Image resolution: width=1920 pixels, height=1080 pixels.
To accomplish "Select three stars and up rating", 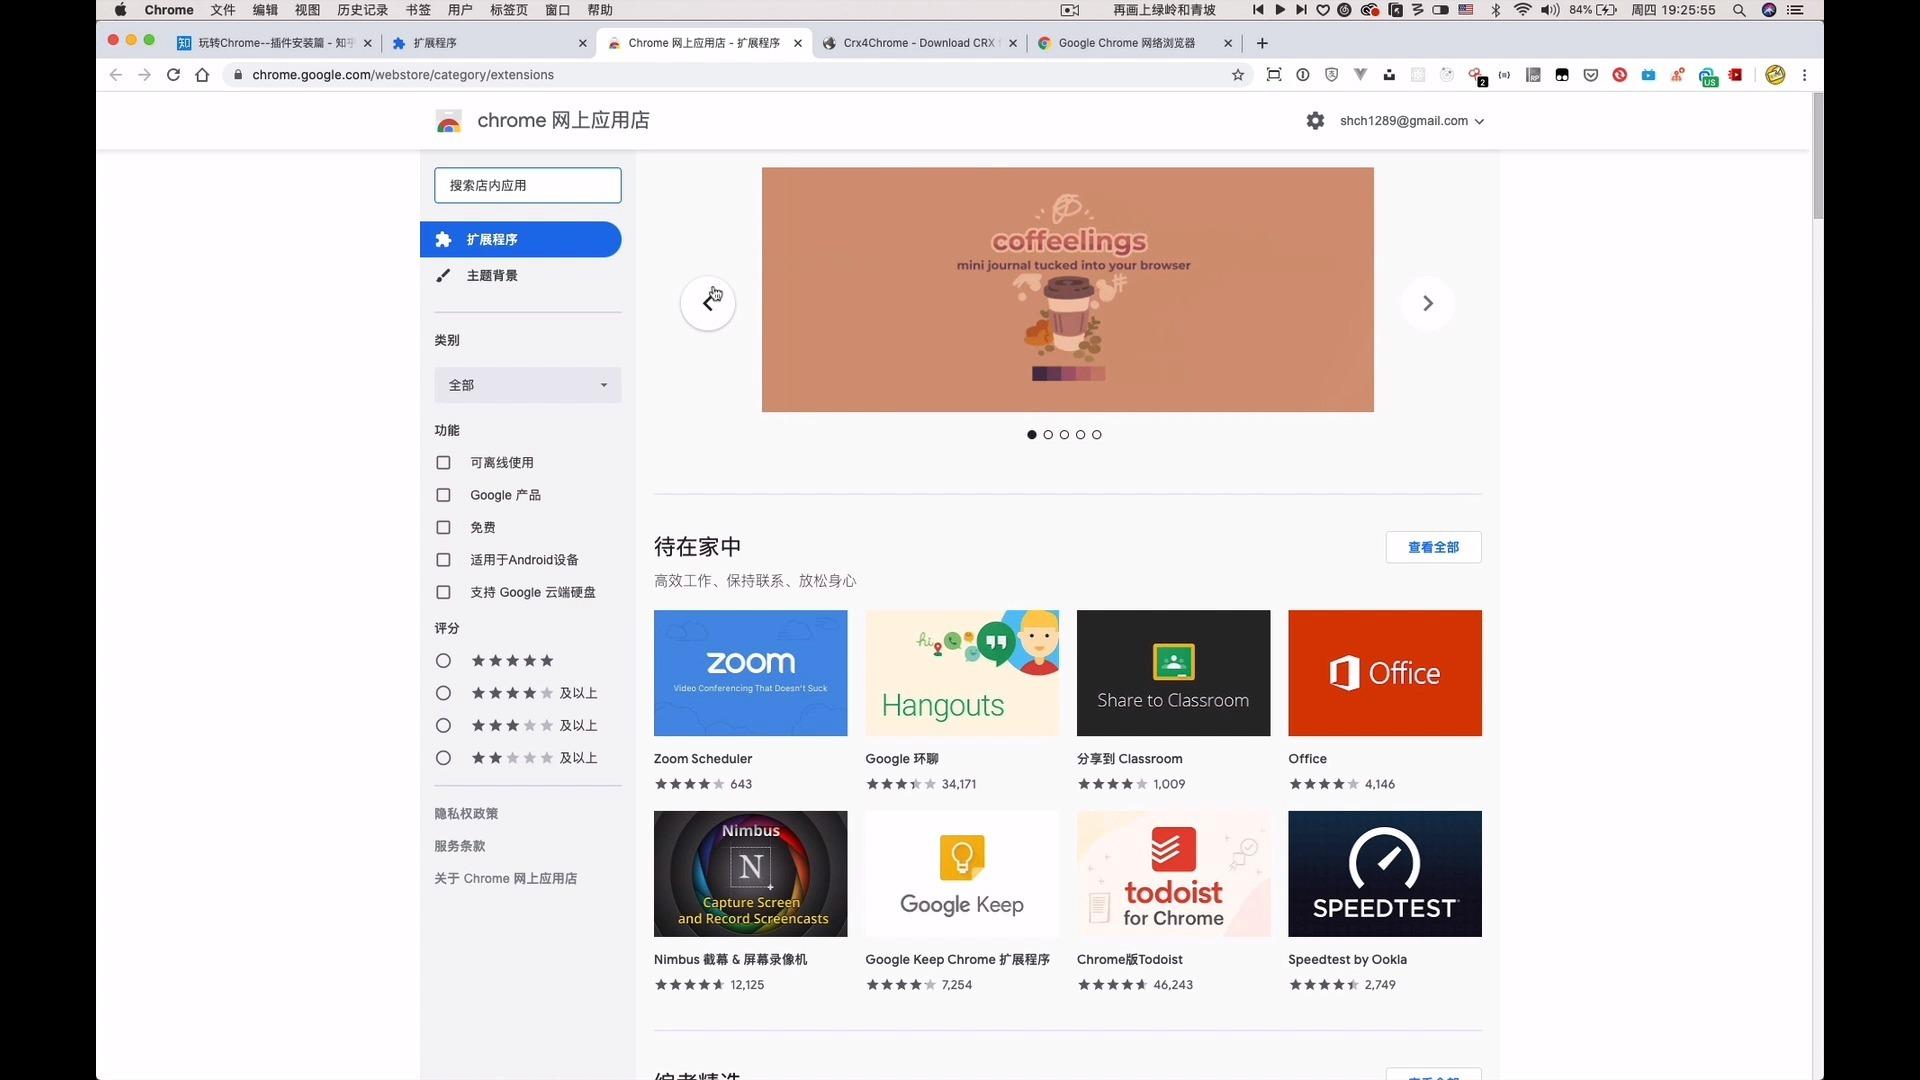I will 443,726.
